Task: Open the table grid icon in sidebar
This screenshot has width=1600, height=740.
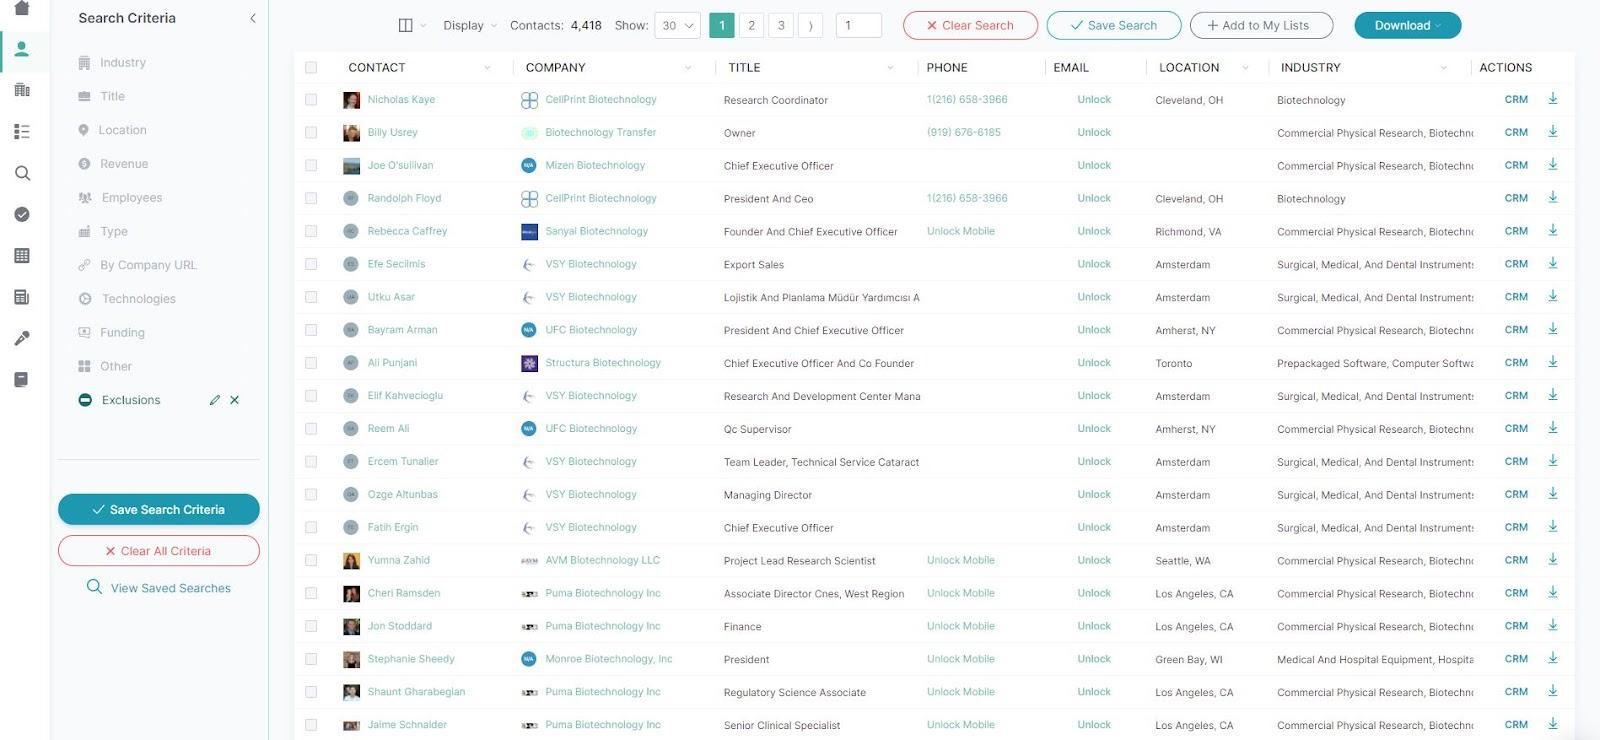Action: click(21, 256)
